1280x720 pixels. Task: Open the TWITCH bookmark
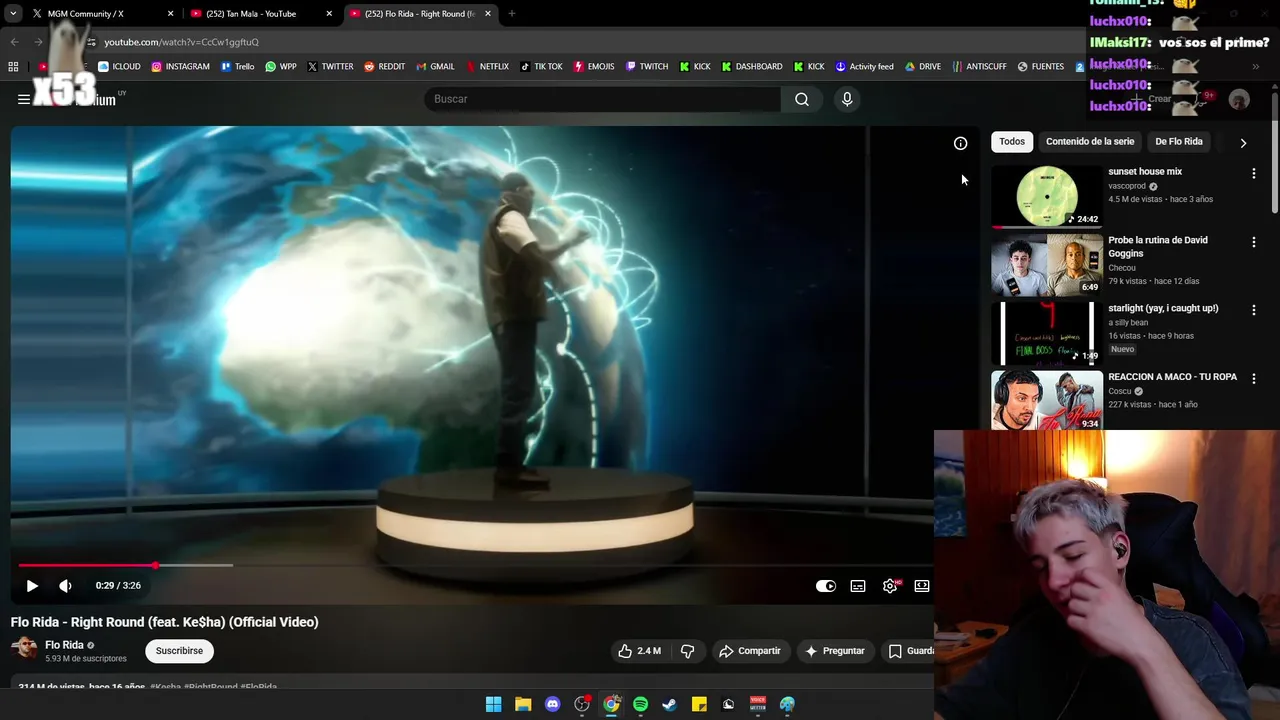(647, 67)
